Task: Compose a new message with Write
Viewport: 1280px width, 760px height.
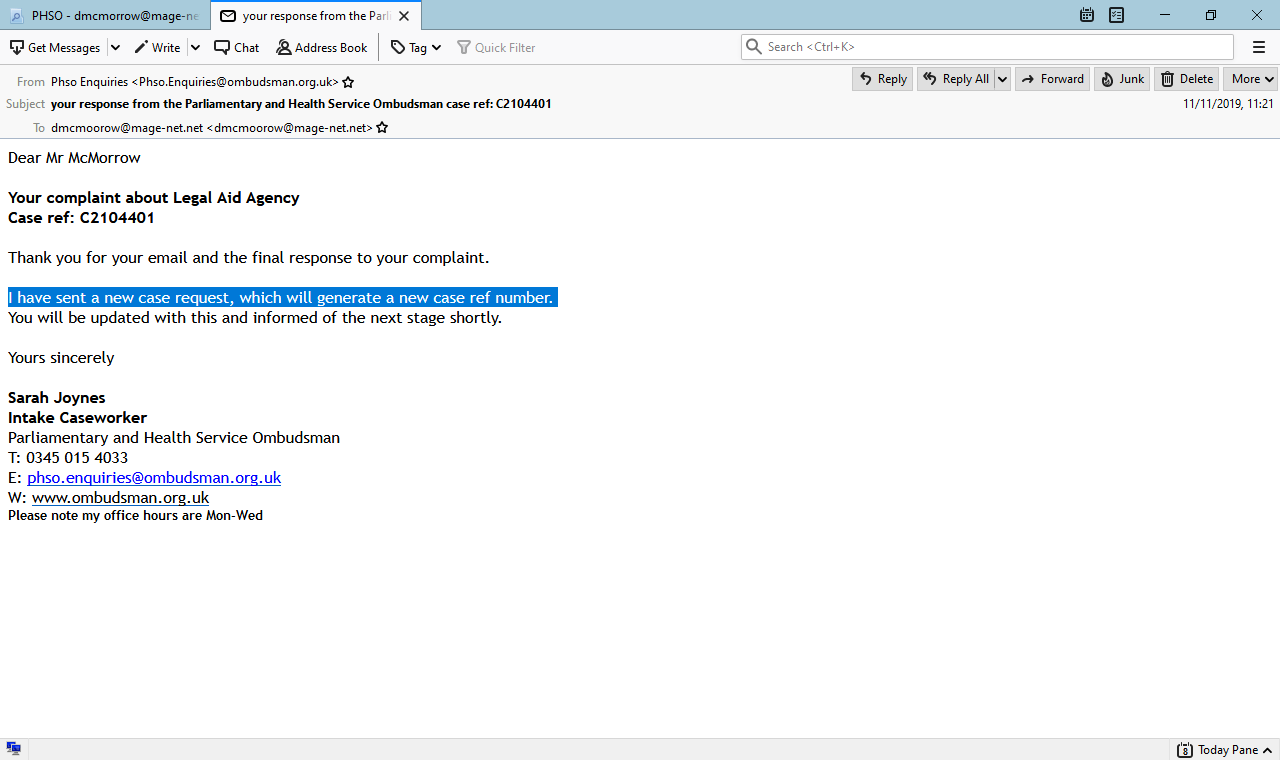Action: point(157,47)
